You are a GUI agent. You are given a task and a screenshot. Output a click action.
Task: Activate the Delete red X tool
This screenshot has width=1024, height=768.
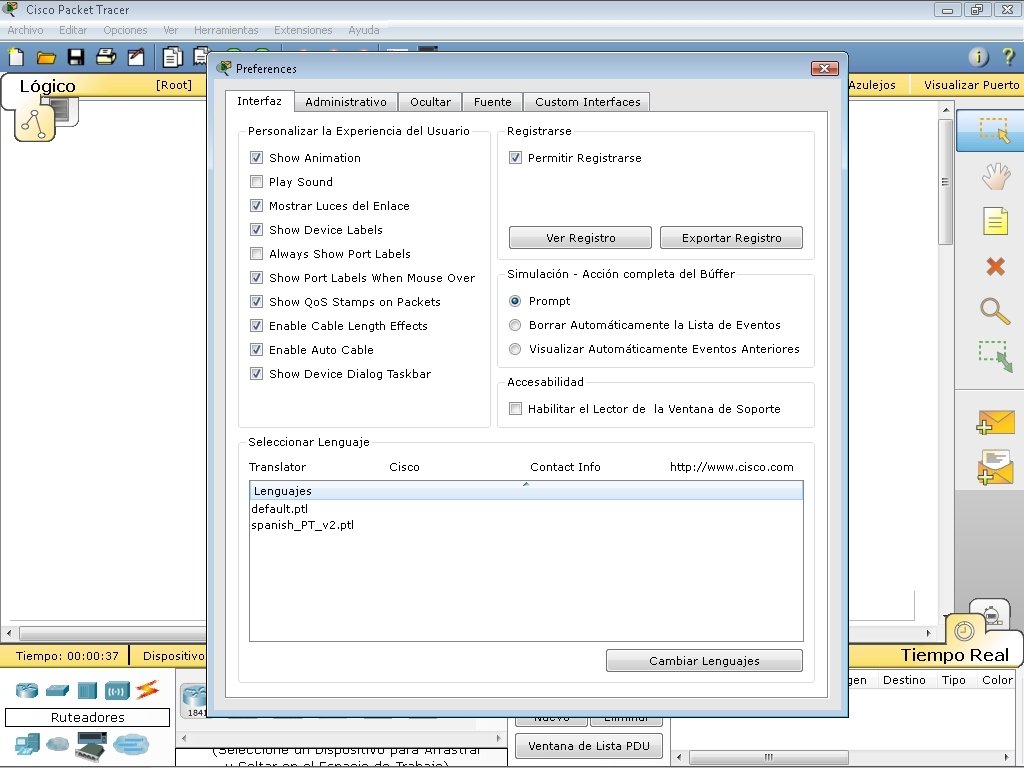[x=995, y=266]
